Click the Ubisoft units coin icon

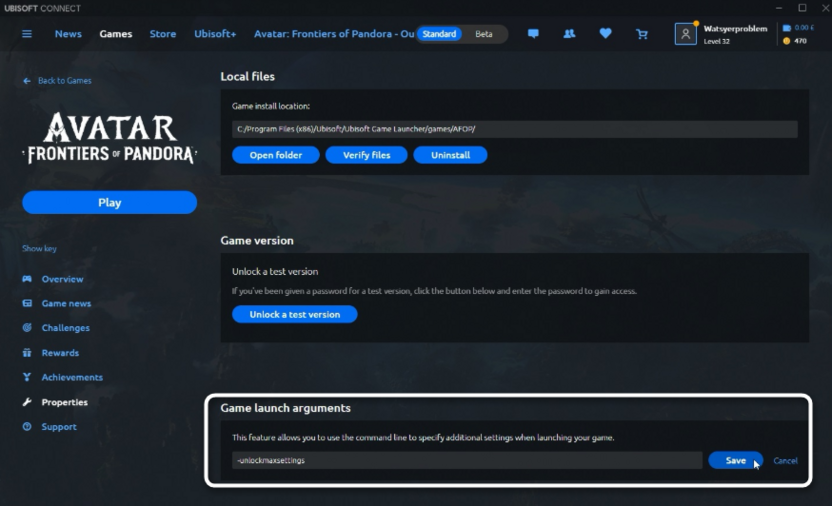click(787, 41)
